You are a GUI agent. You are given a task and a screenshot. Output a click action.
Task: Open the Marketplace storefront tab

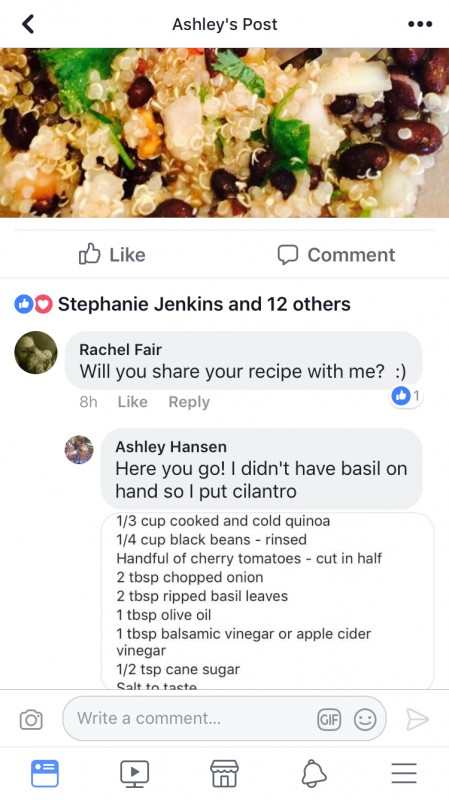(224, 773)
